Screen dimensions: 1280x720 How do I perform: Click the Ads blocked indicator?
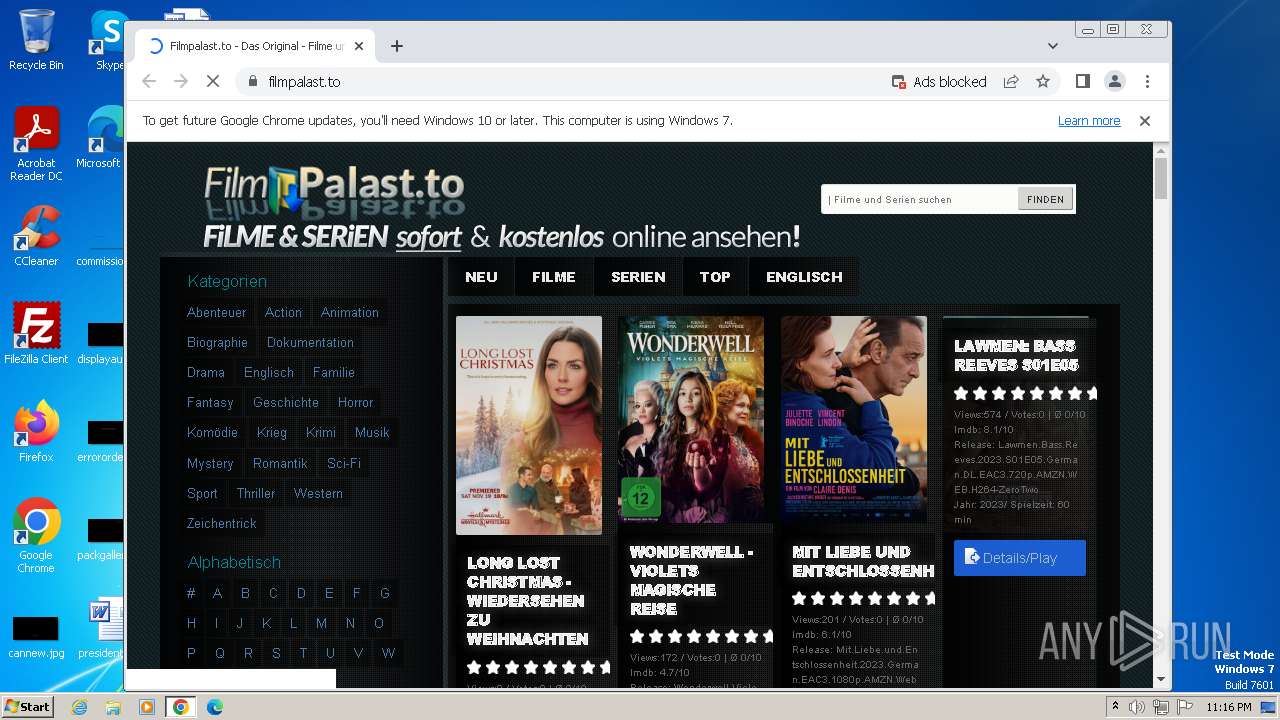click(939, 82)
